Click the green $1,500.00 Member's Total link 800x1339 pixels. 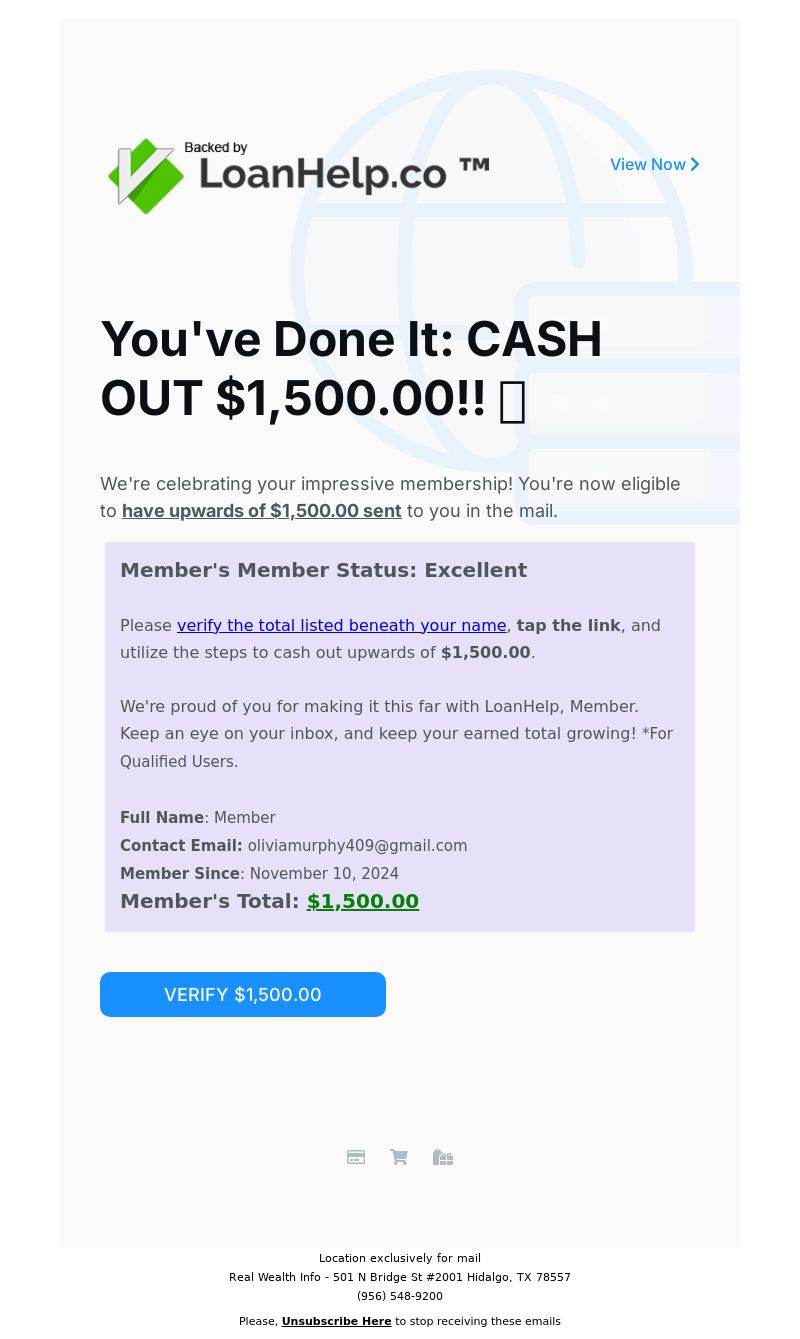point(363,901)
